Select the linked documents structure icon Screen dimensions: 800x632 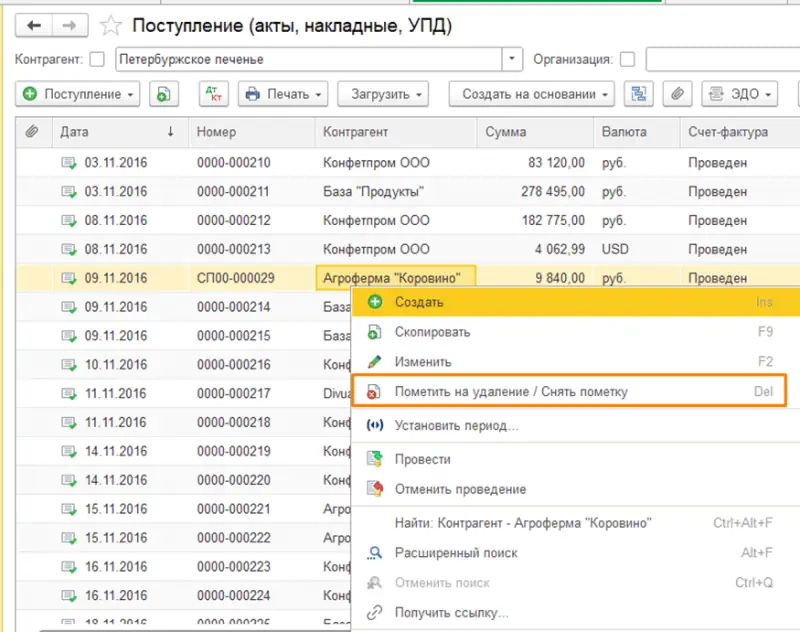[639, 94]
